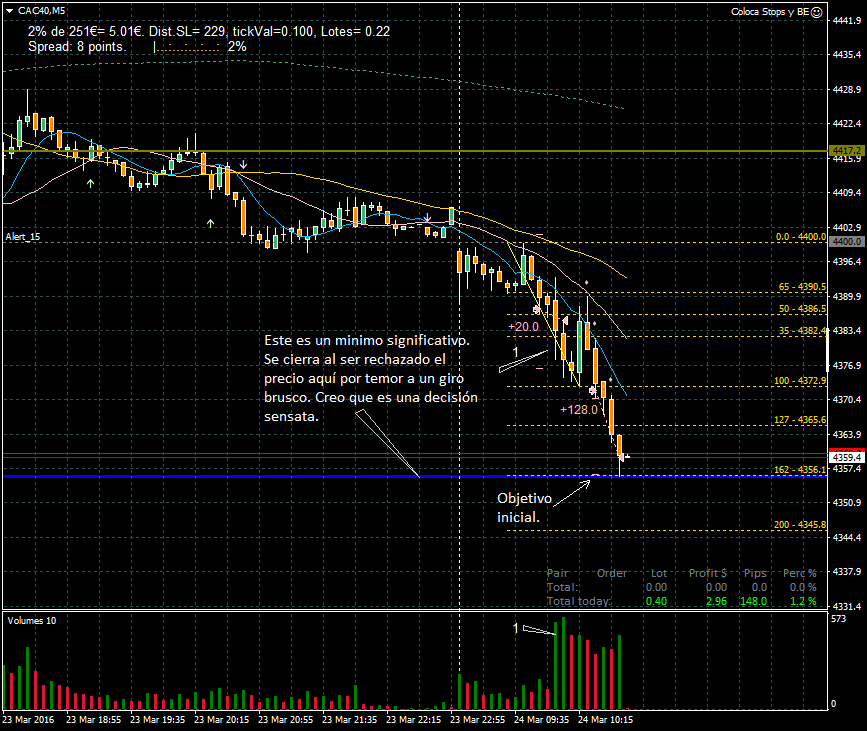Select the up arrow below the 18:55 candles
The height and width of the screenshot is (731, 867).
pos(90,184)
